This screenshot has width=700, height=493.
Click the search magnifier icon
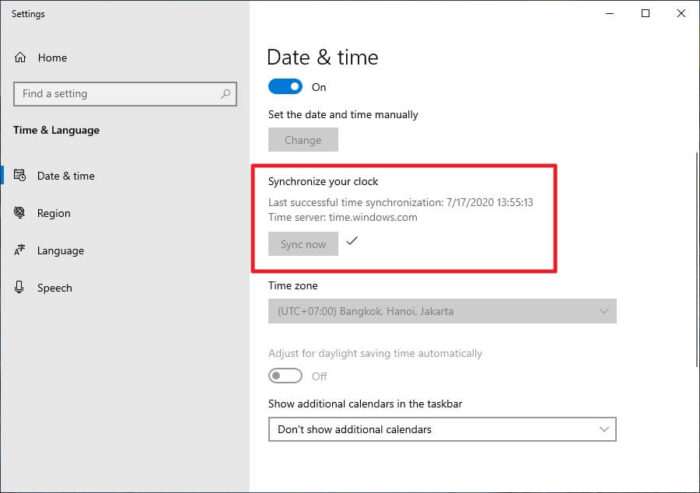point(226,94)
